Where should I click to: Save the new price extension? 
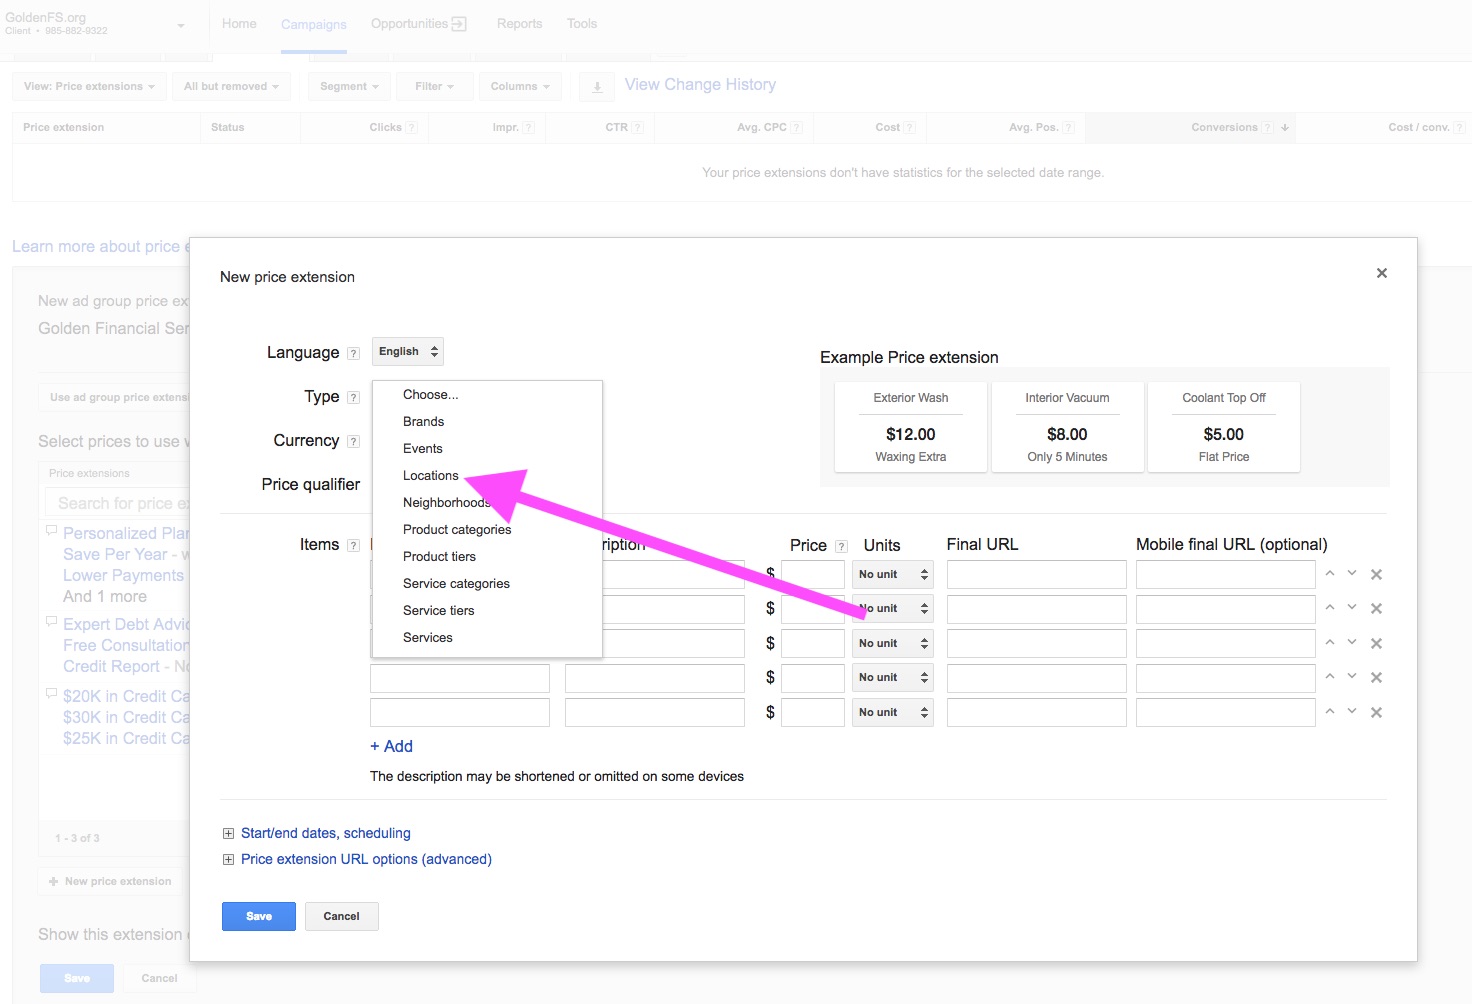click(258, 915)
